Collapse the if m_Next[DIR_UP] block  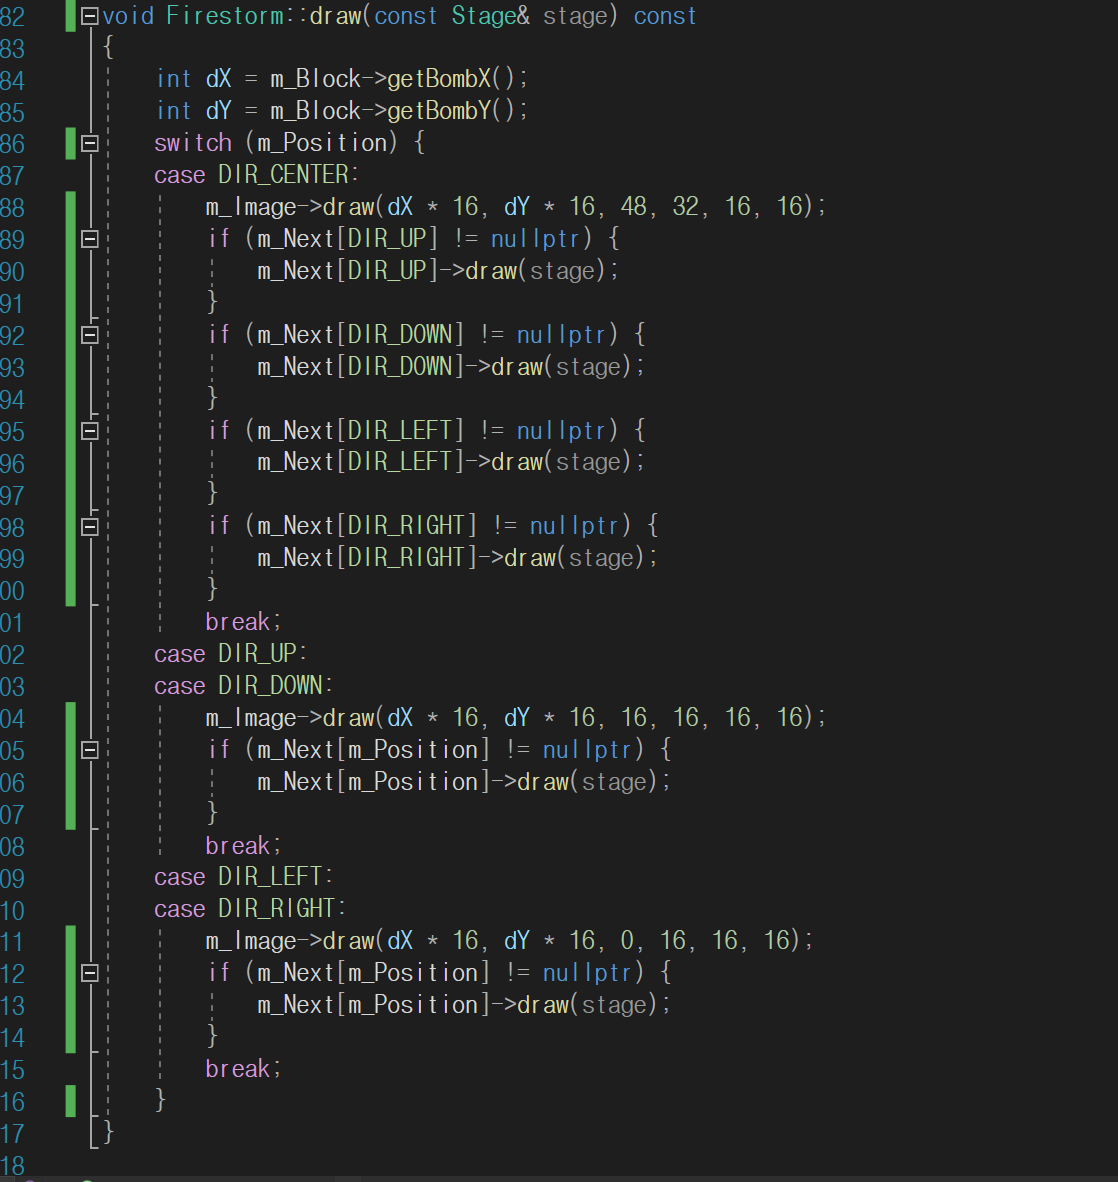(x=90, y=239)
